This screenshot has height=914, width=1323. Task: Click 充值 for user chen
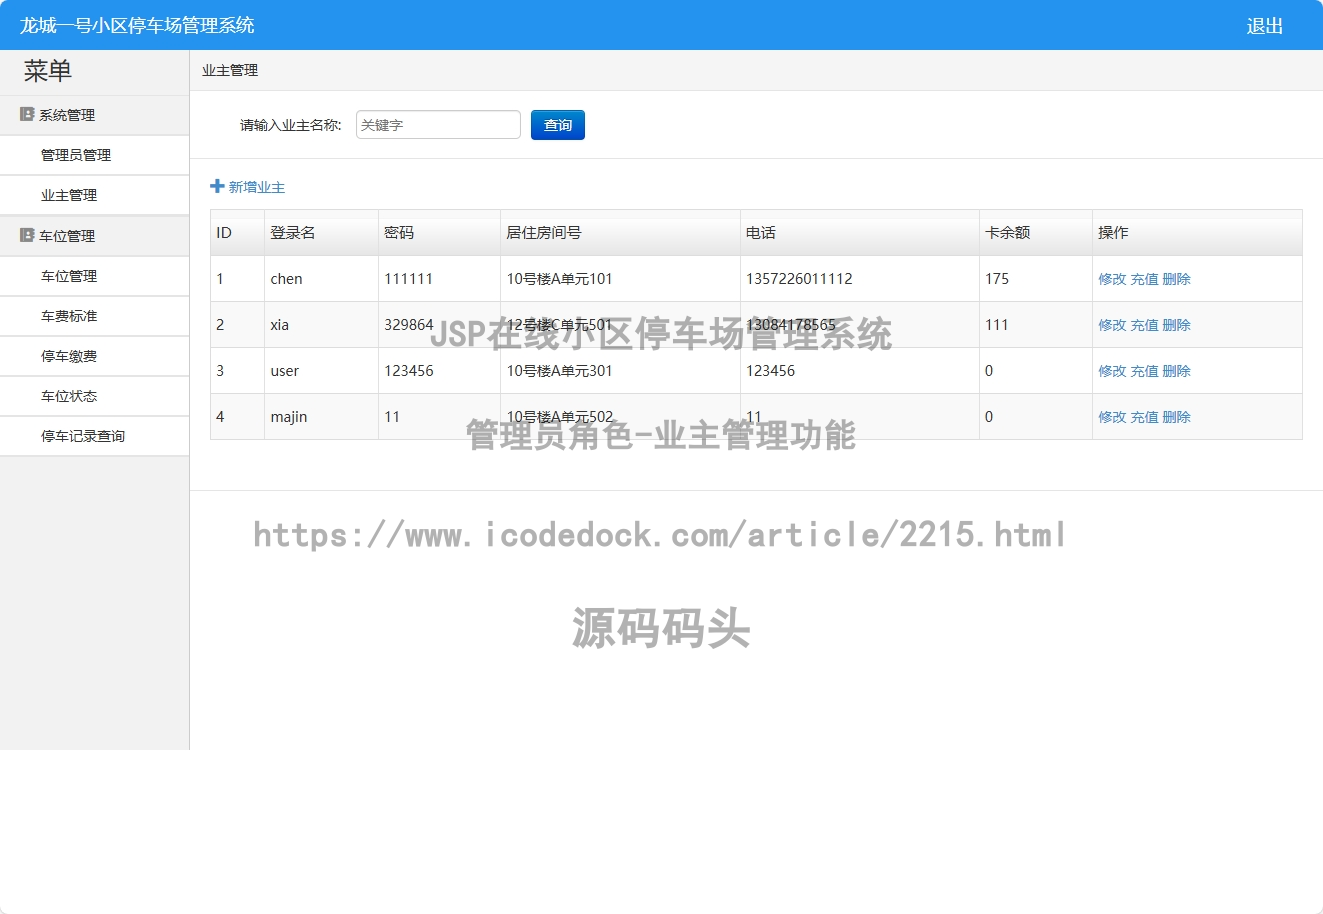pyautogui.click(x=1144, y=279)
